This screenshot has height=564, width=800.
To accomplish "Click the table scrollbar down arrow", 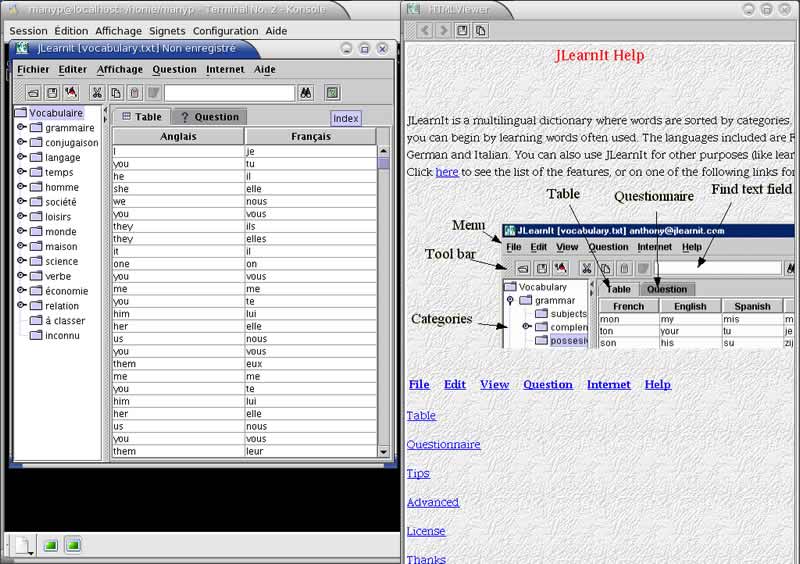I will coord(383,452).
